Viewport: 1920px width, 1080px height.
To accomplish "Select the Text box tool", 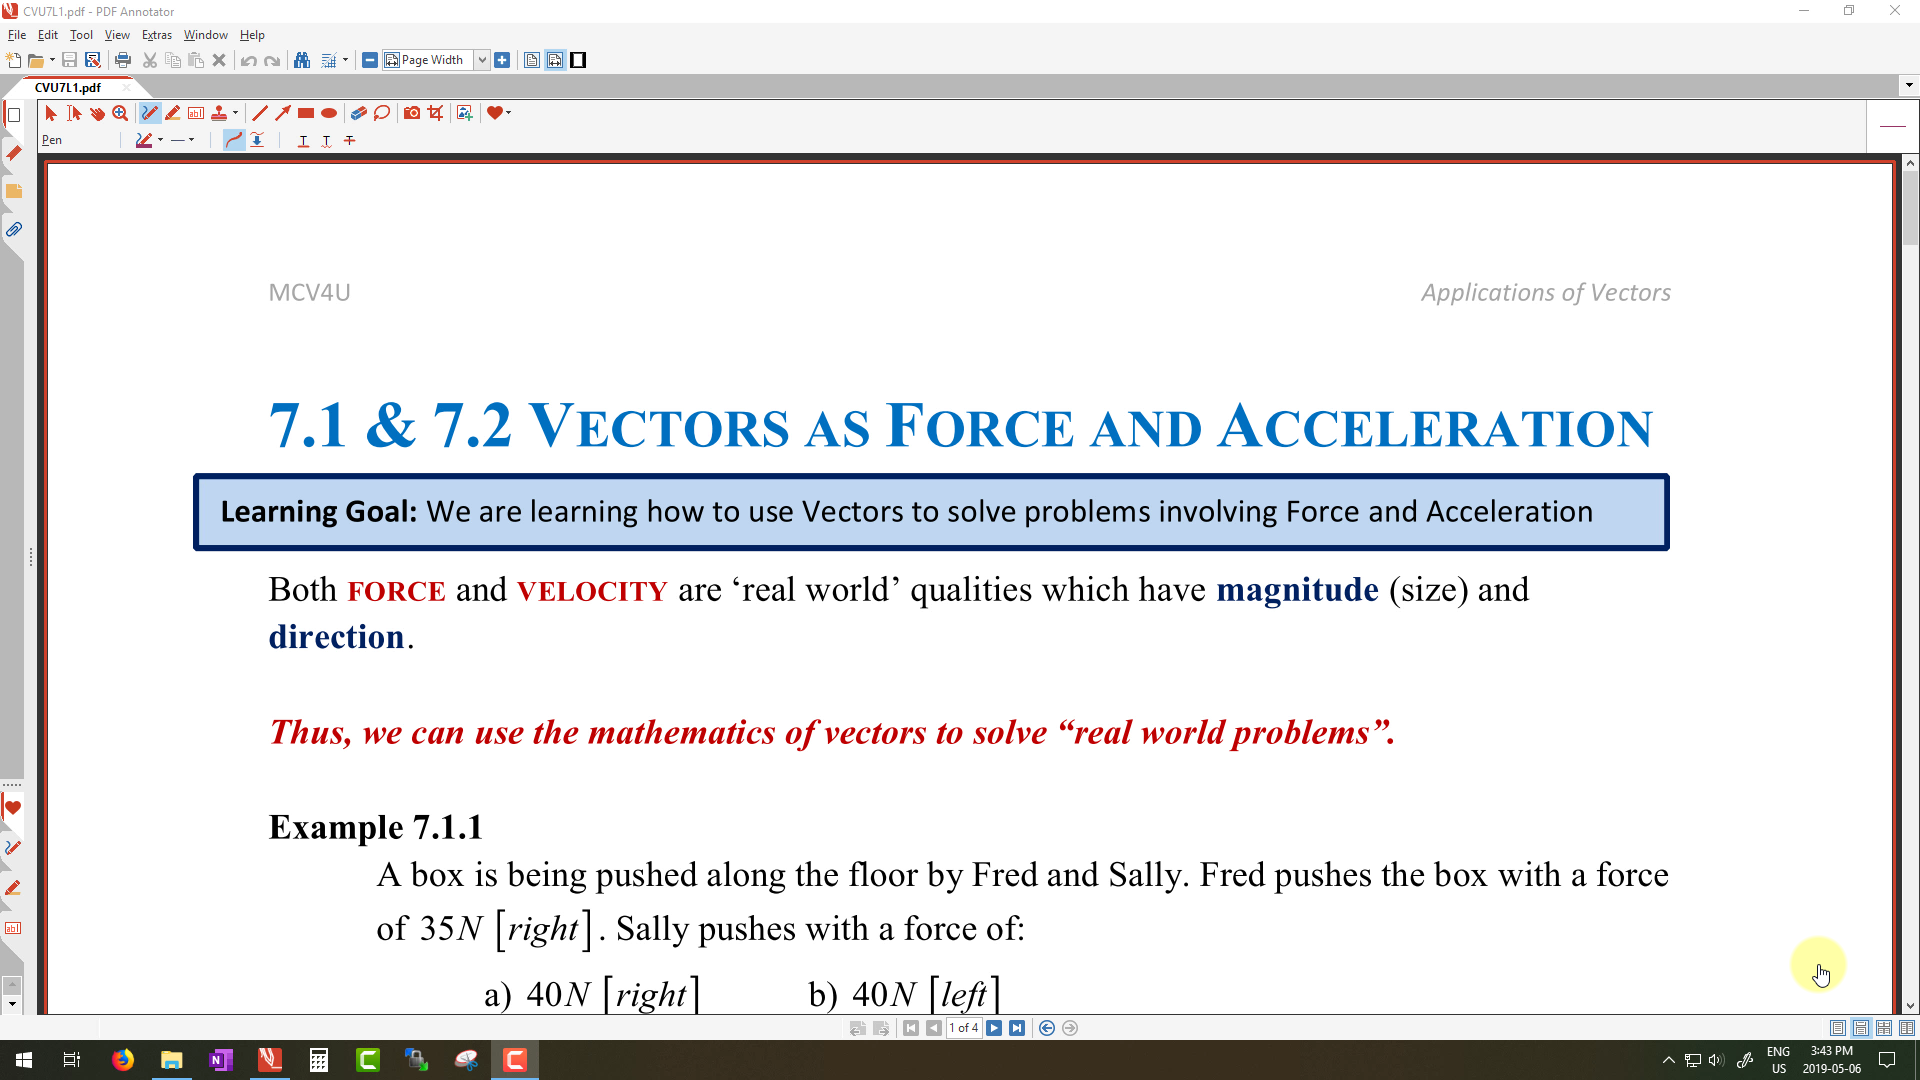I will pyautogui.click(x=196, y=113).
